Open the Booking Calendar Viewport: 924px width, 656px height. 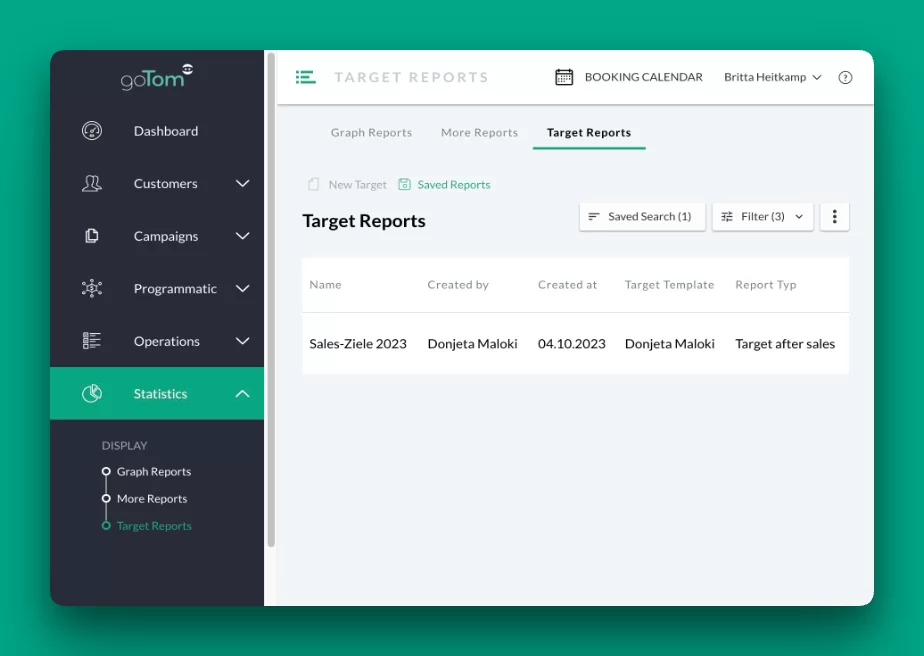click(x=629, y=77)
